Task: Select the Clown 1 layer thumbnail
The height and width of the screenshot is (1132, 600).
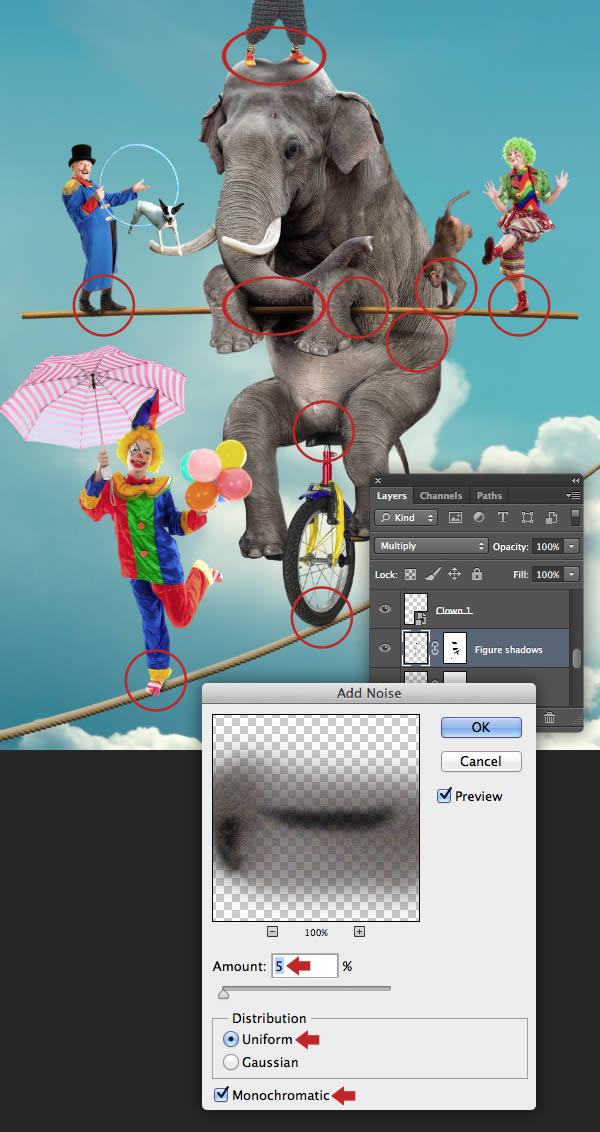Action: (x=415, y=609)
